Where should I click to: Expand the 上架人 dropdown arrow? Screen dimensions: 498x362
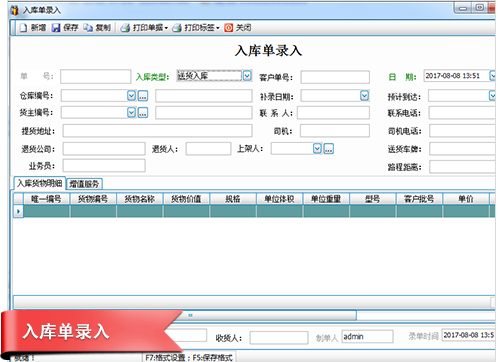(317, 149)
